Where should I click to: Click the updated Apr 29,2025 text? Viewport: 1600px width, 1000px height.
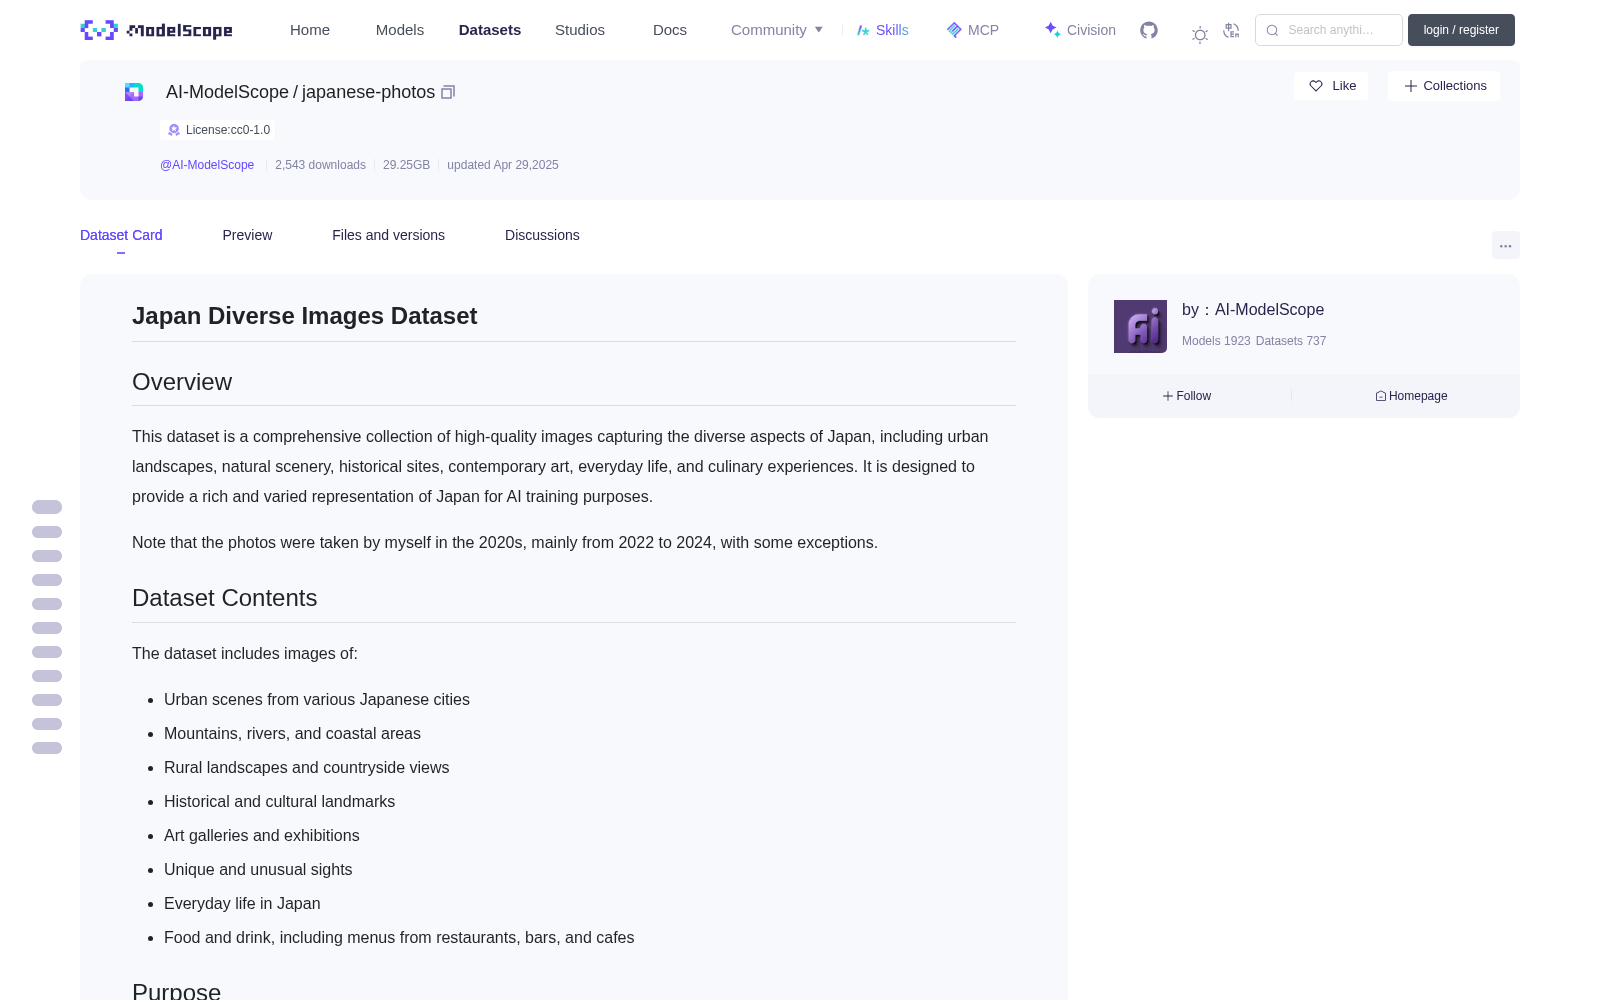click(x=503, y=165)
